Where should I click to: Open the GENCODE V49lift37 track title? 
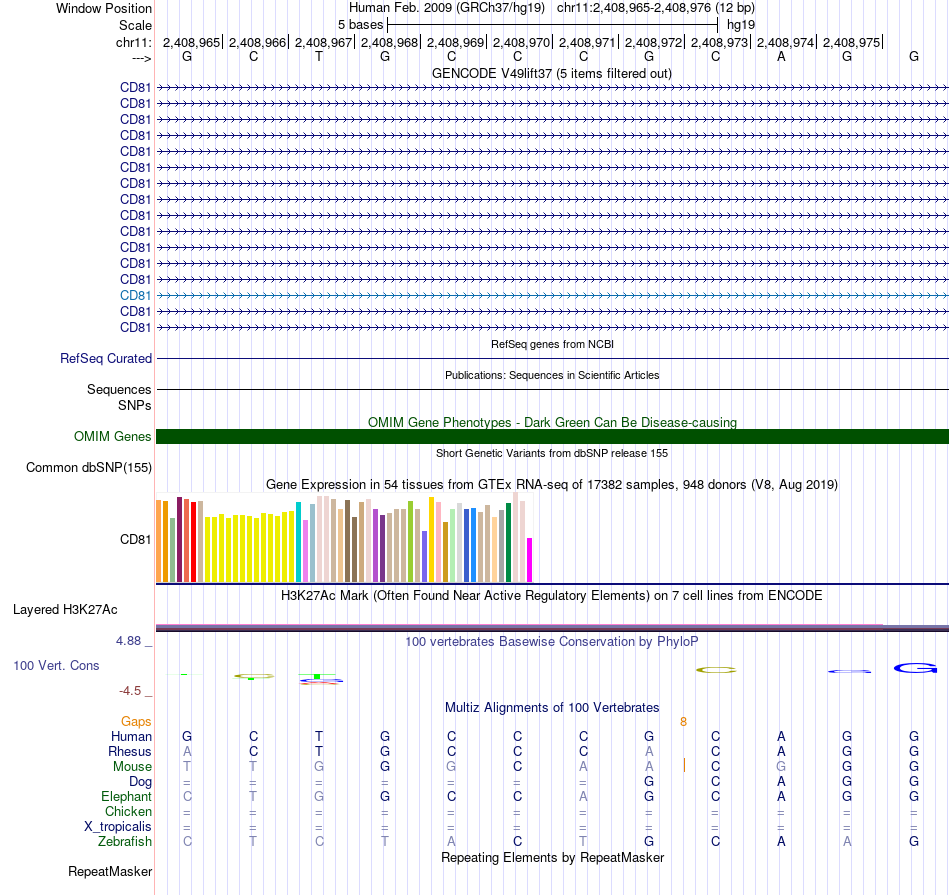pyautogui.click(x=551, y=73)
